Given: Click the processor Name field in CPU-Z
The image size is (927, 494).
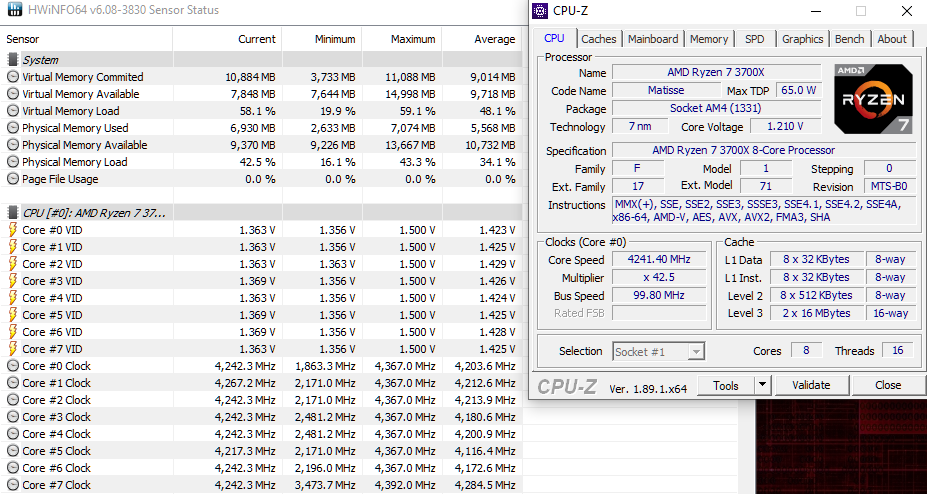Looking at the screenshot, I should tap(716, 73).
